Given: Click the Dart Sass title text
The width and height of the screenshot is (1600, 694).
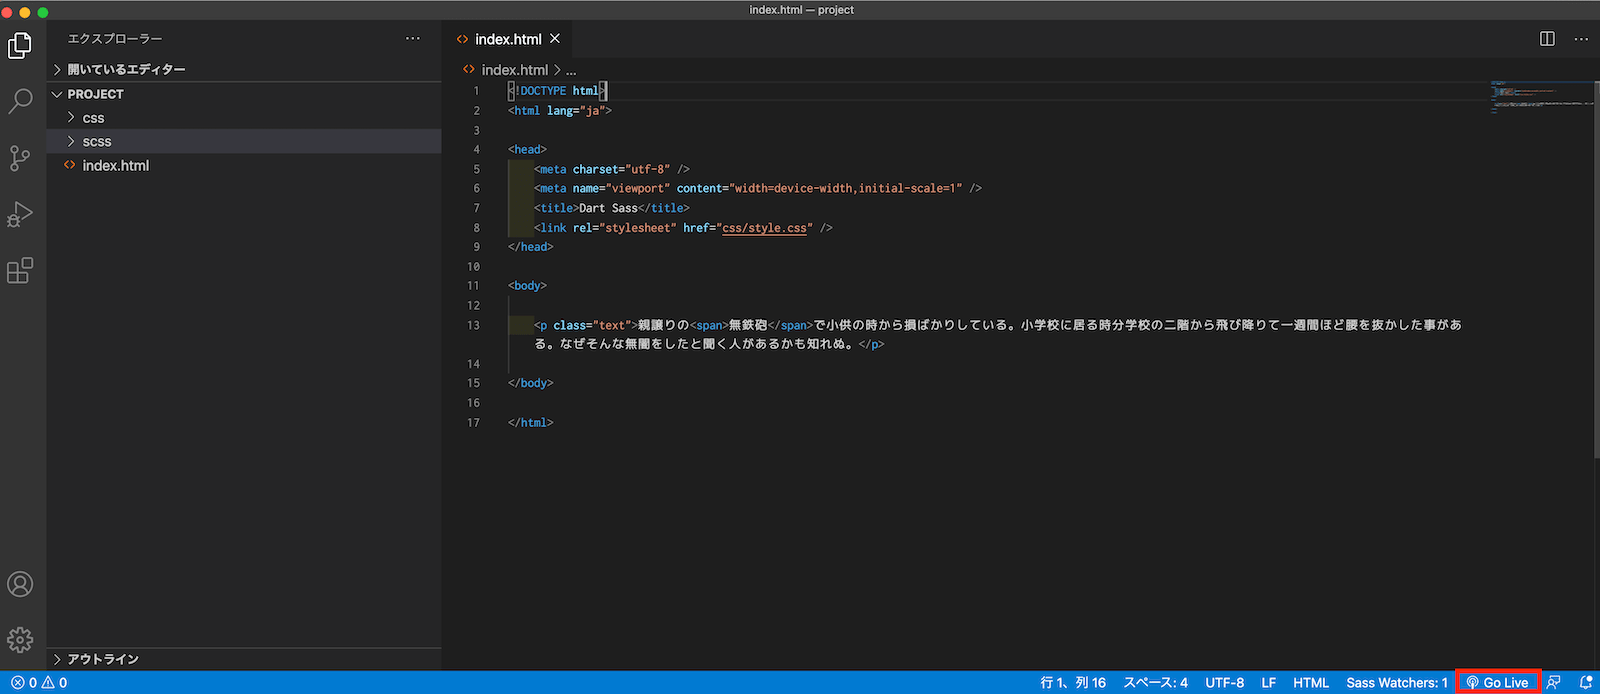Looking at the screenshot, I should pyautogui.click(x=608, y=208).
